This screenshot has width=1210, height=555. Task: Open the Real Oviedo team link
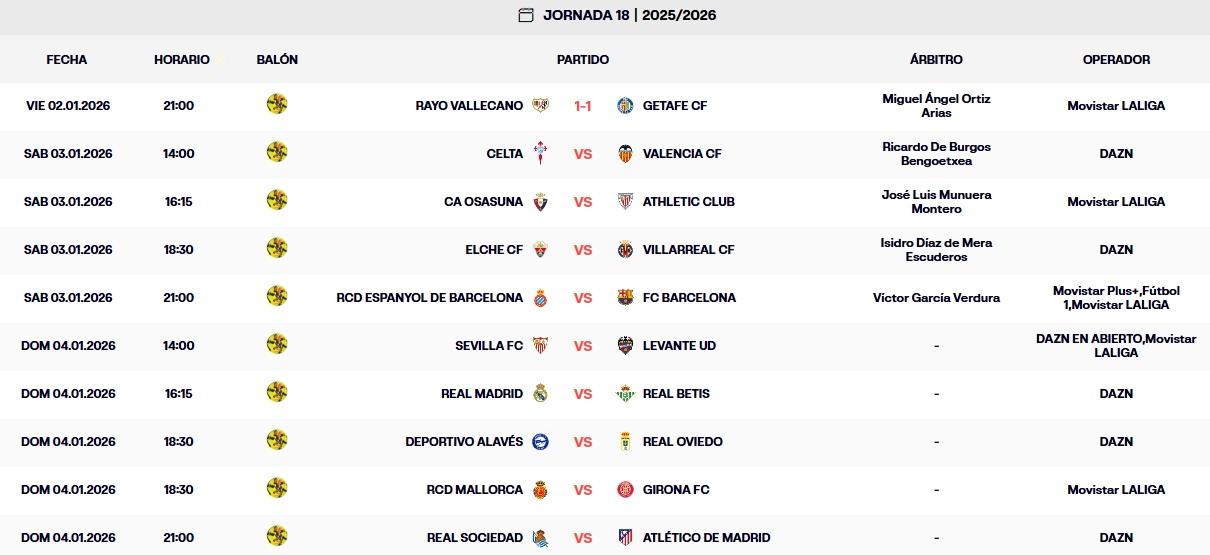click(x=682, y=441)
